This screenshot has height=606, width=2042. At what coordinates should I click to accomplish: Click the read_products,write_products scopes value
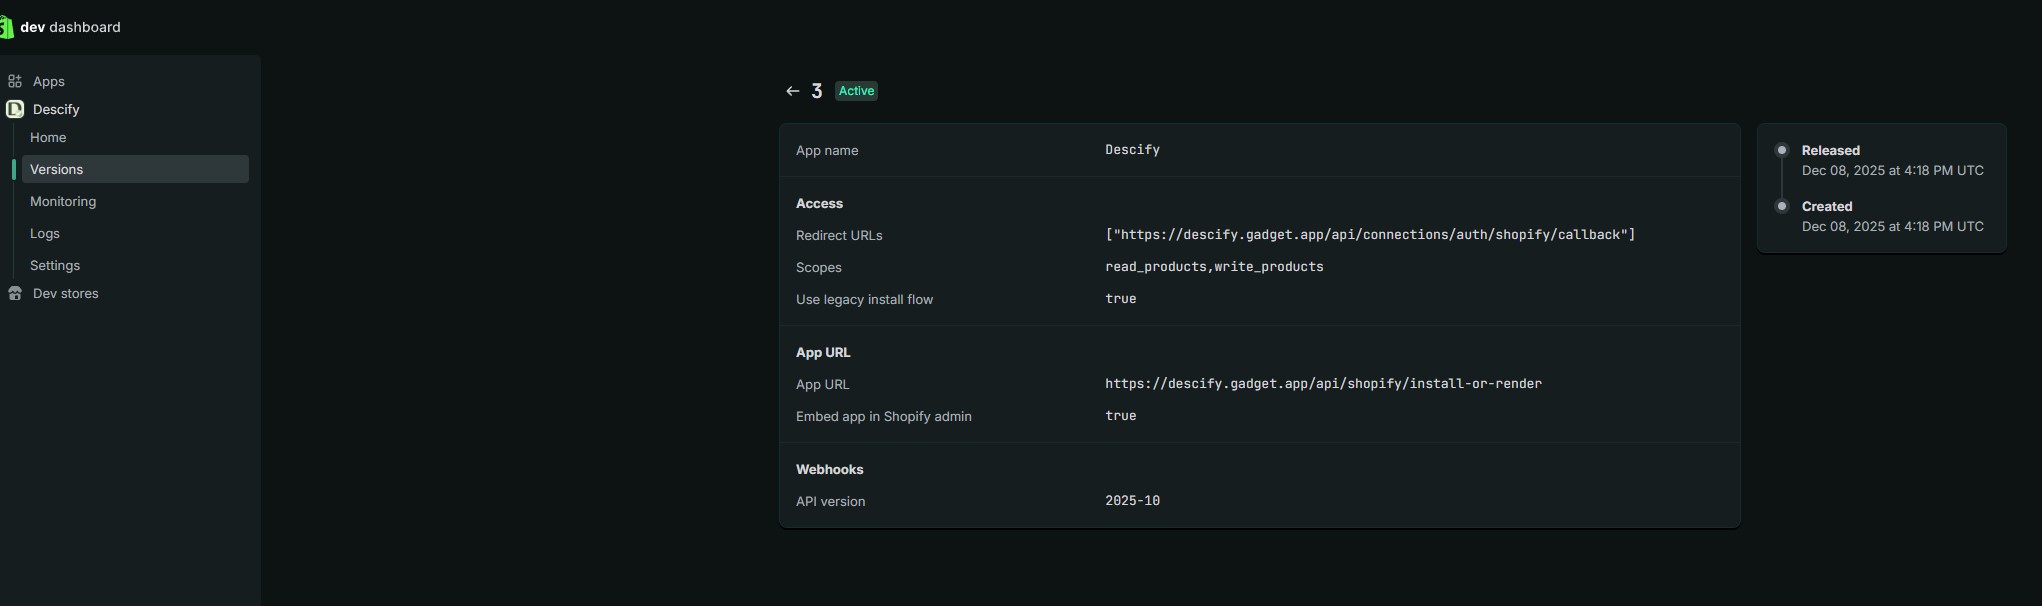tap(1214, 267)
